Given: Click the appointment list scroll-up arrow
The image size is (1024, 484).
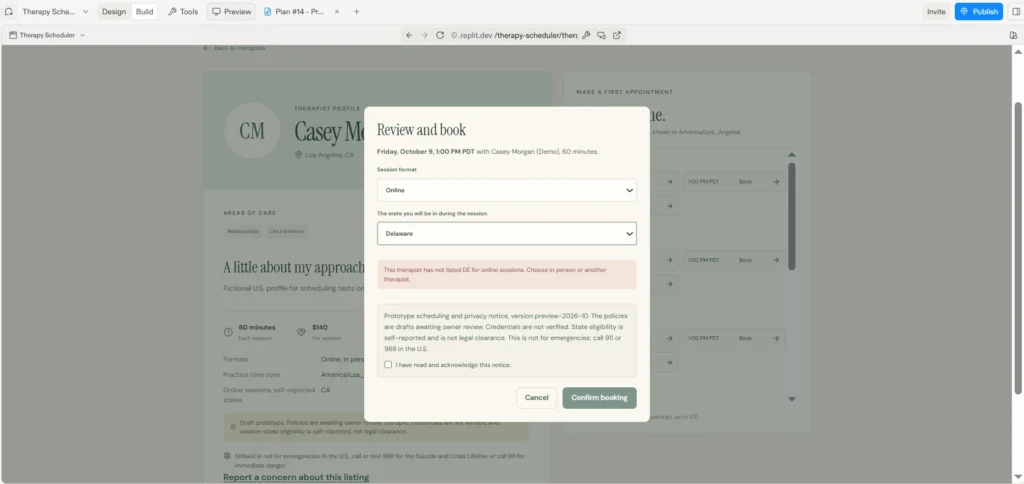Looking at the screenshot, I should 792,155.
